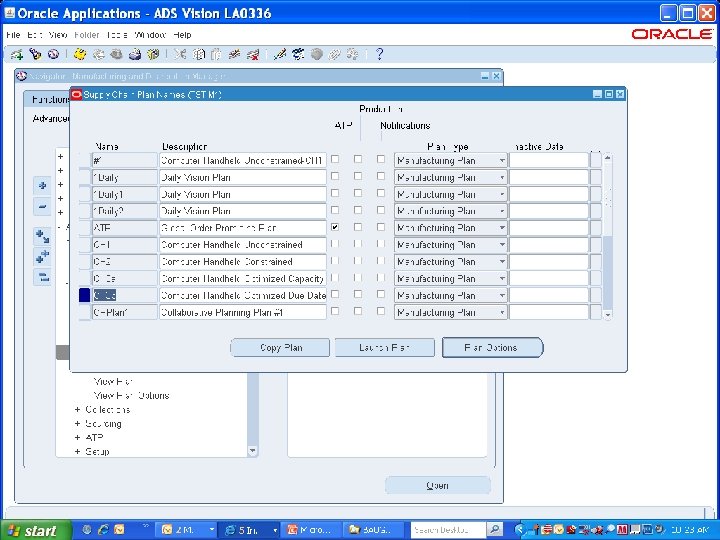This screenshot has width=720, height=540.
Task: Click the Window Help question mark icon
Action: pos(379,54)
